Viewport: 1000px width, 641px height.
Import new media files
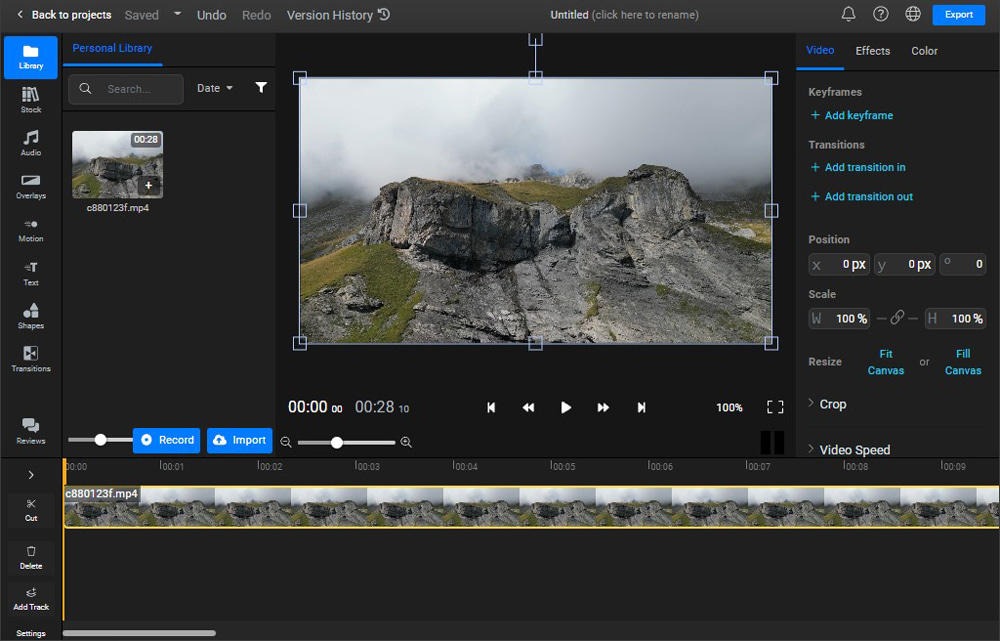click(239, 440)
